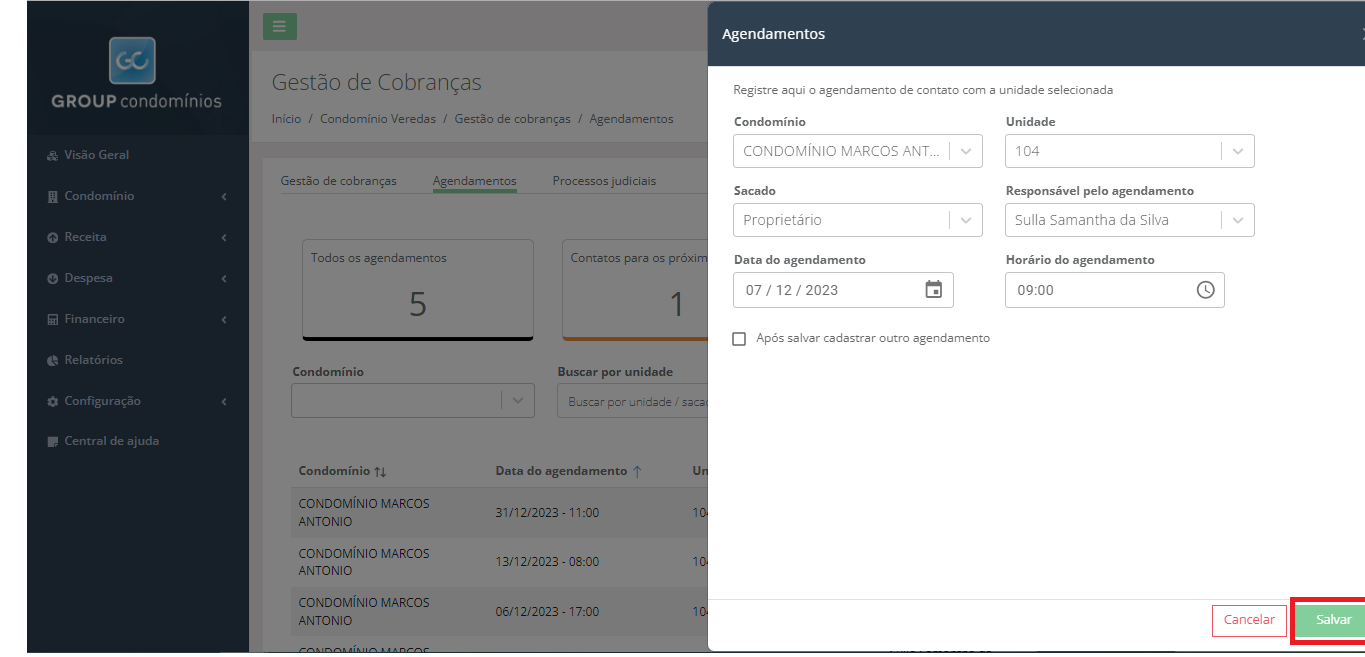Open the clock icon in time field
The height and width of the screenshot is (657, 1365).
pyautogui.click(x=1205, y=290)
